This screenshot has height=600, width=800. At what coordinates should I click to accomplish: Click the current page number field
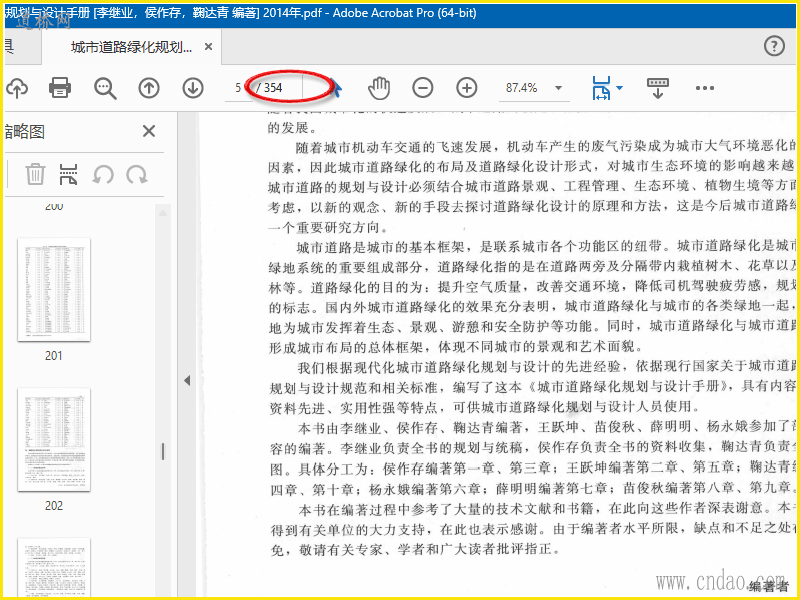coord(238,88)
